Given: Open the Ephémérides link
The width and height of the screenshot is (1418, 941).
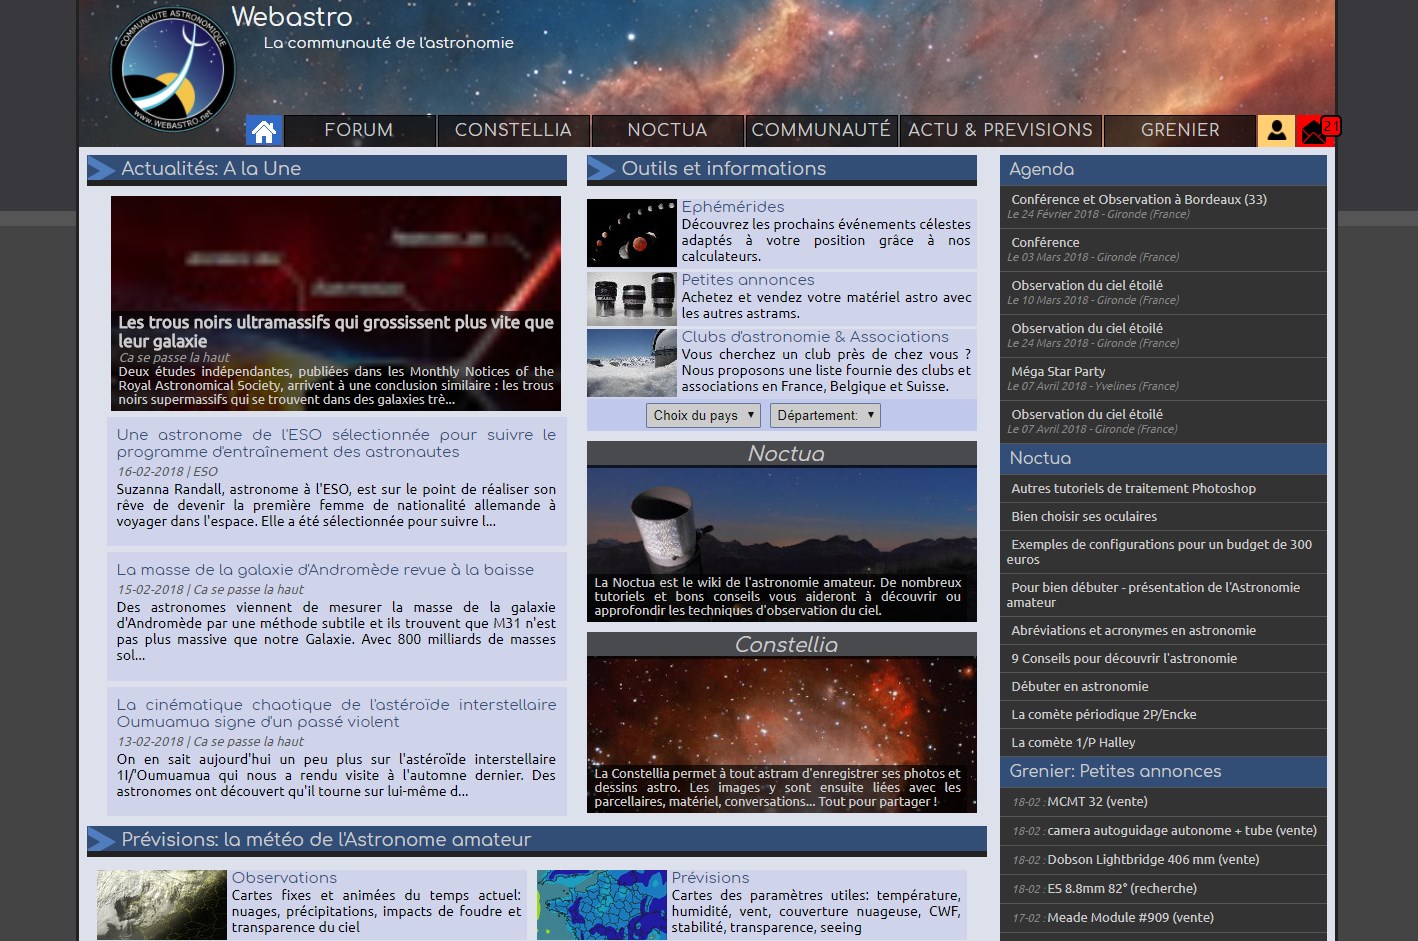Looking at the screenshot, I should [x=733, y=207].
